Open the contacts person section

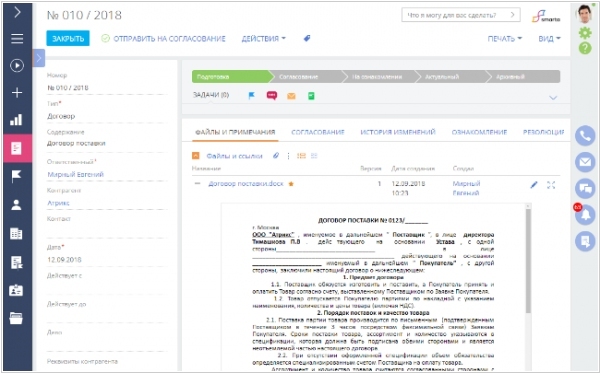coord(16,205)
